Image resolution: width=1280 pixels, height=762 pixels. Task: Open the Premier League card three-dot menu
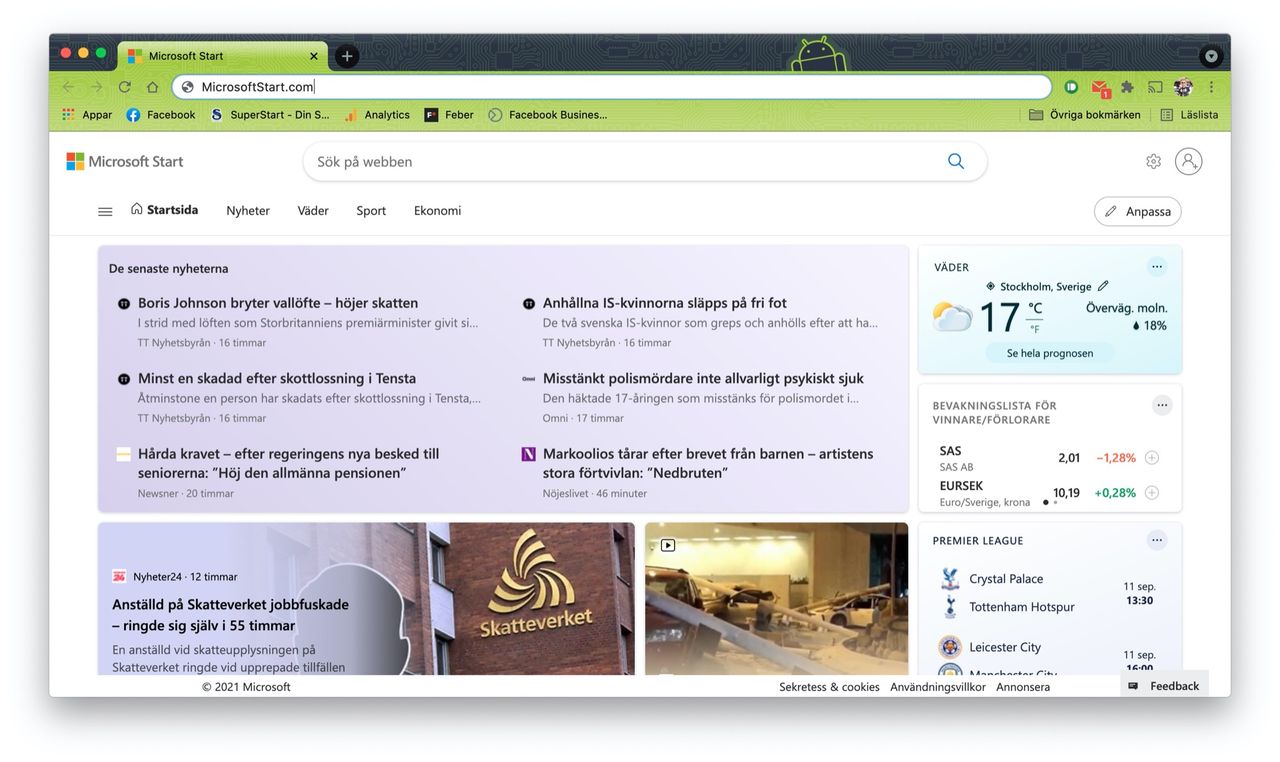1157,540
